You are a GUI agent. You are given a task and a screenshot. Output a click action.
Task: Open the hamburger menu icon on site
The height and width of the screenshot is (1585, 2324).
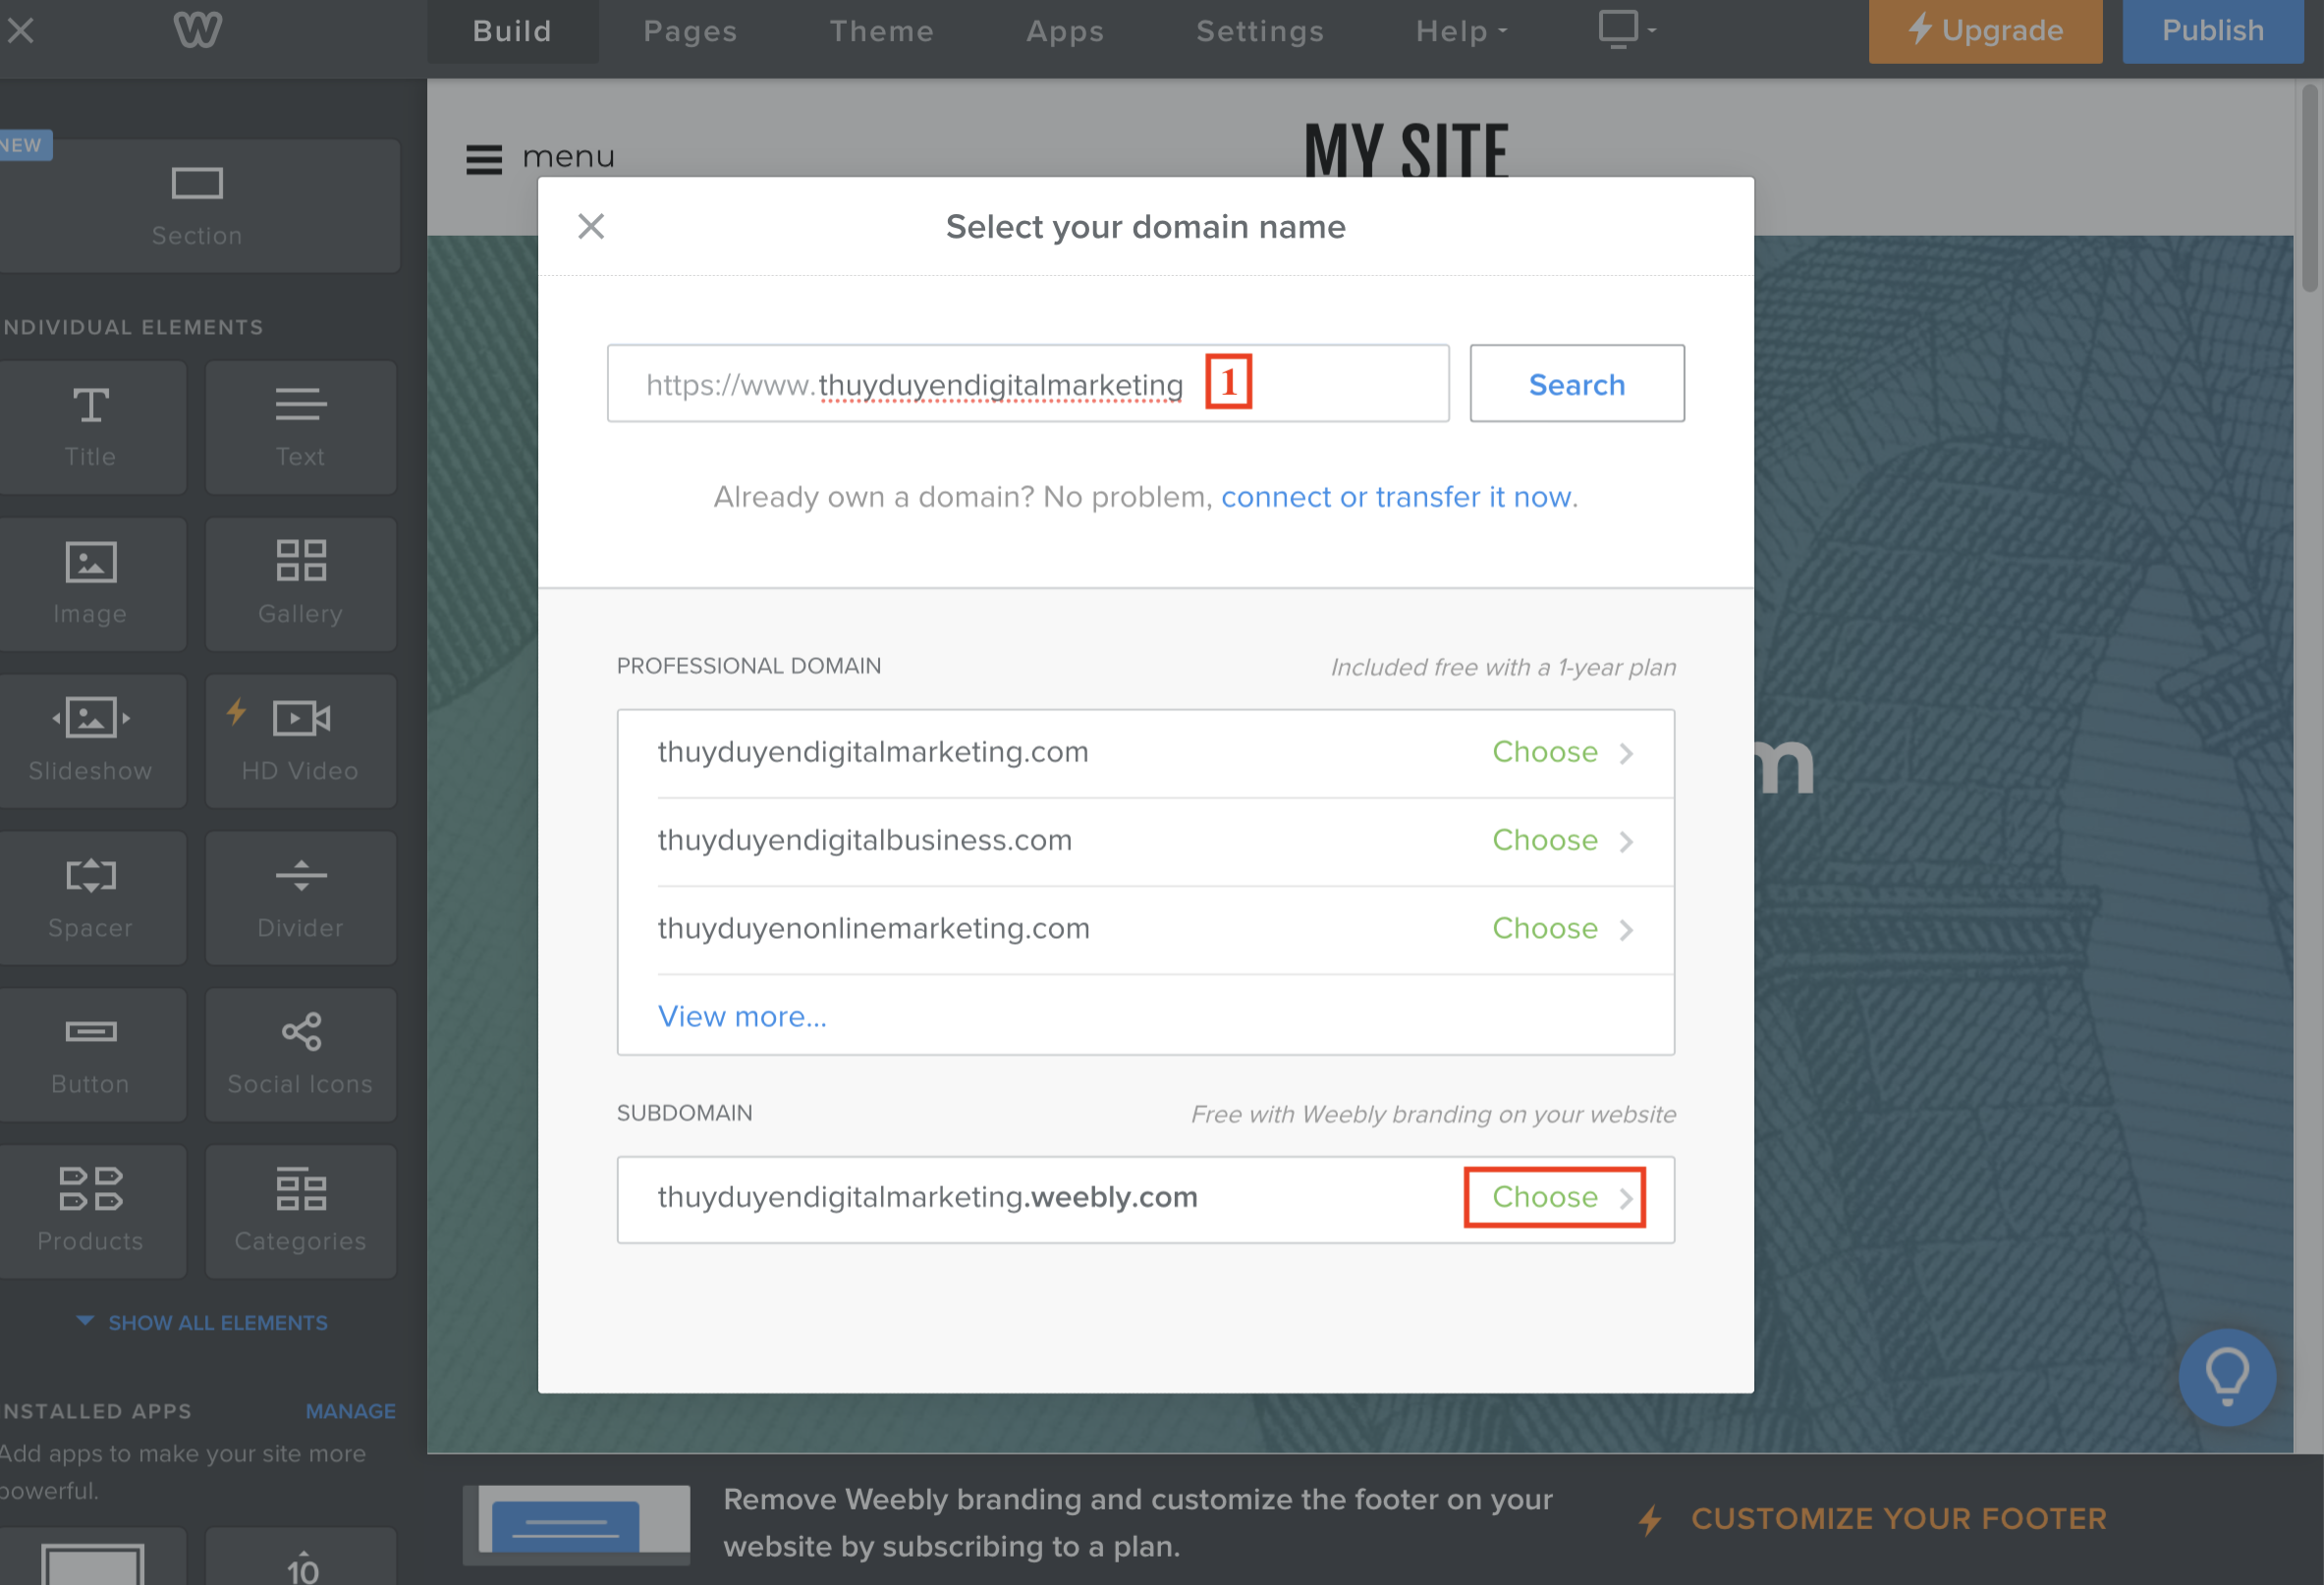(x=484, y=159)
